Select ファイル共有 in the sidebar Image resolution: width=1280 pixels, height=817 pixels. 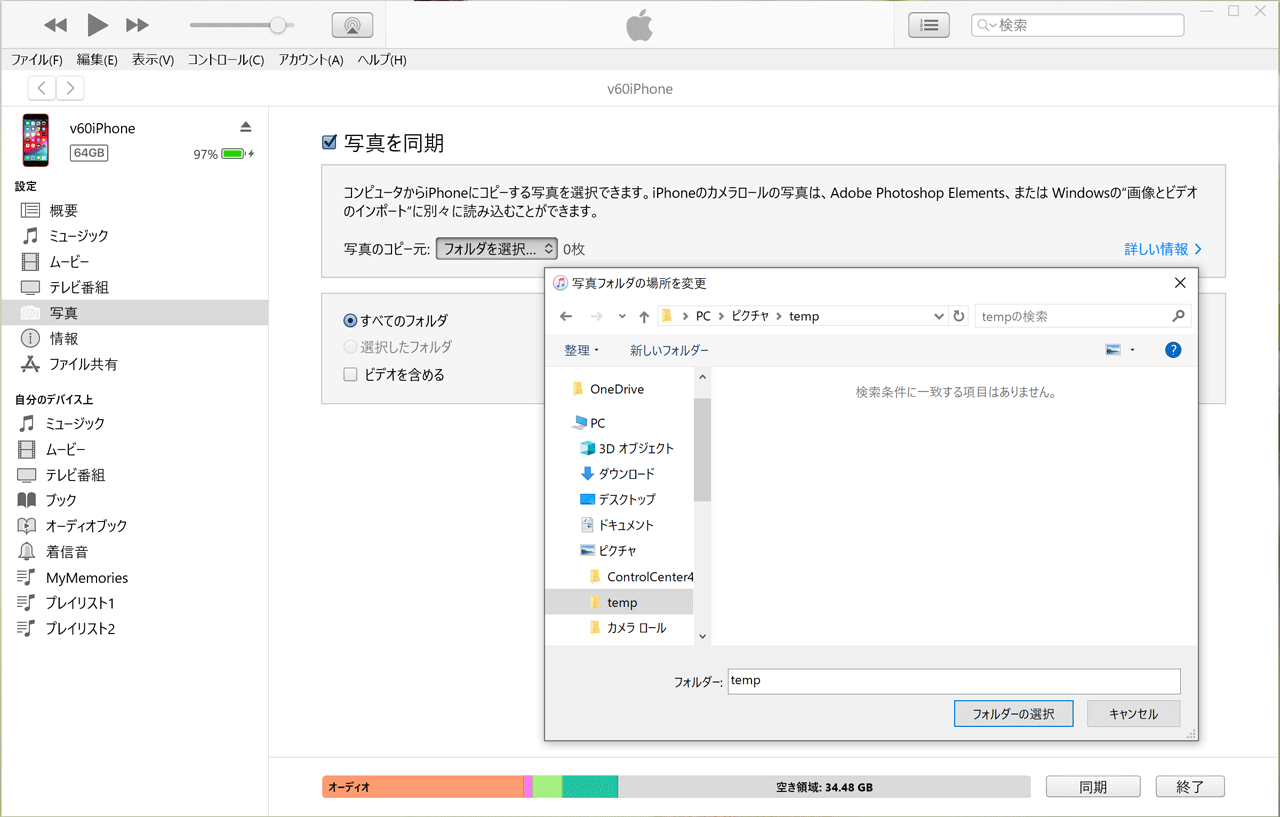click(134, 364)
